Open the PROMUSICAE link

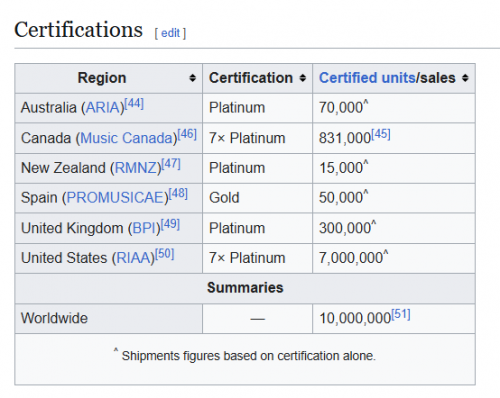(115, 197)
